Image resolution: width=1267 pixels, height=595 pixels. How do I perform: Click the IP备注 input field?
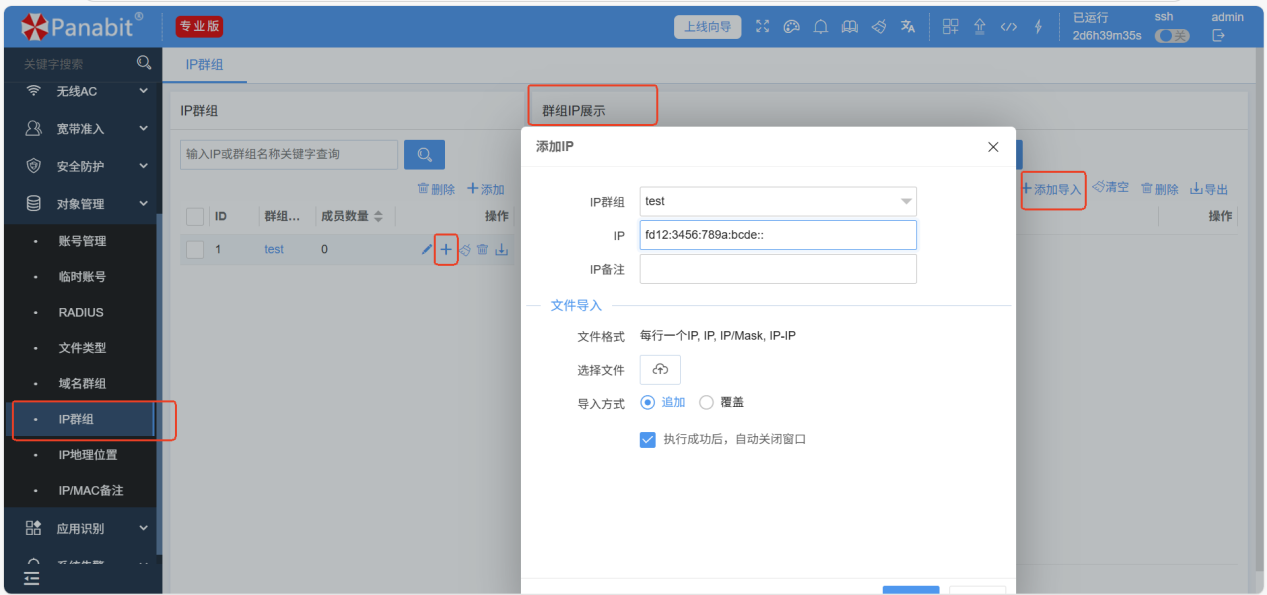pyautogui.click(x=777, y=269)
